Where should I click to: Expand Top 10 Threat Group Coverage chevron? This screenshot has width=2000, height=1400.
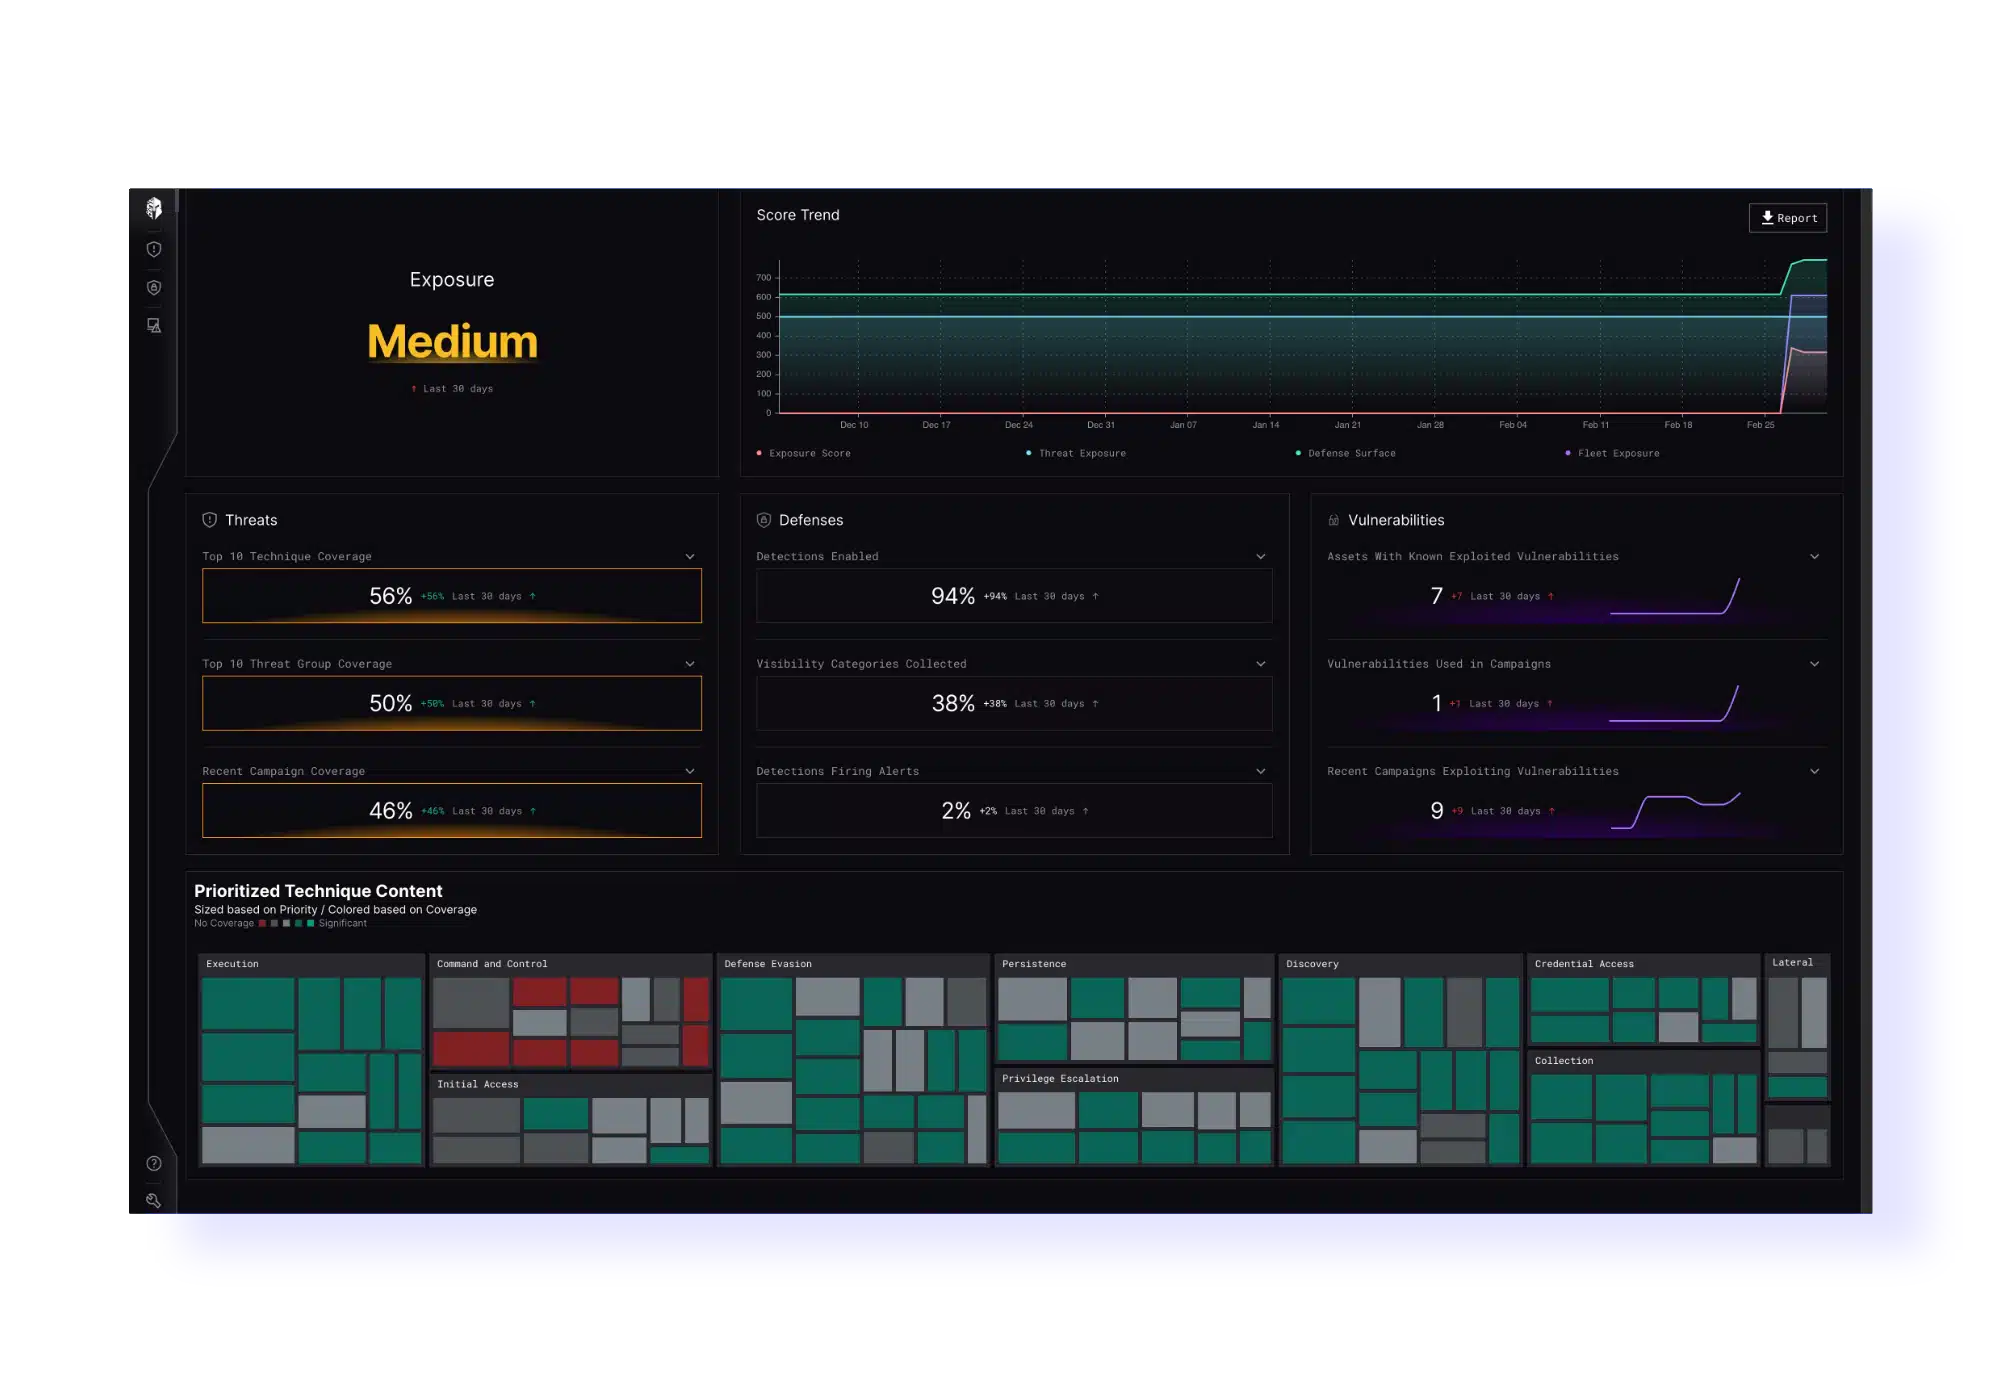coord(690,664)
